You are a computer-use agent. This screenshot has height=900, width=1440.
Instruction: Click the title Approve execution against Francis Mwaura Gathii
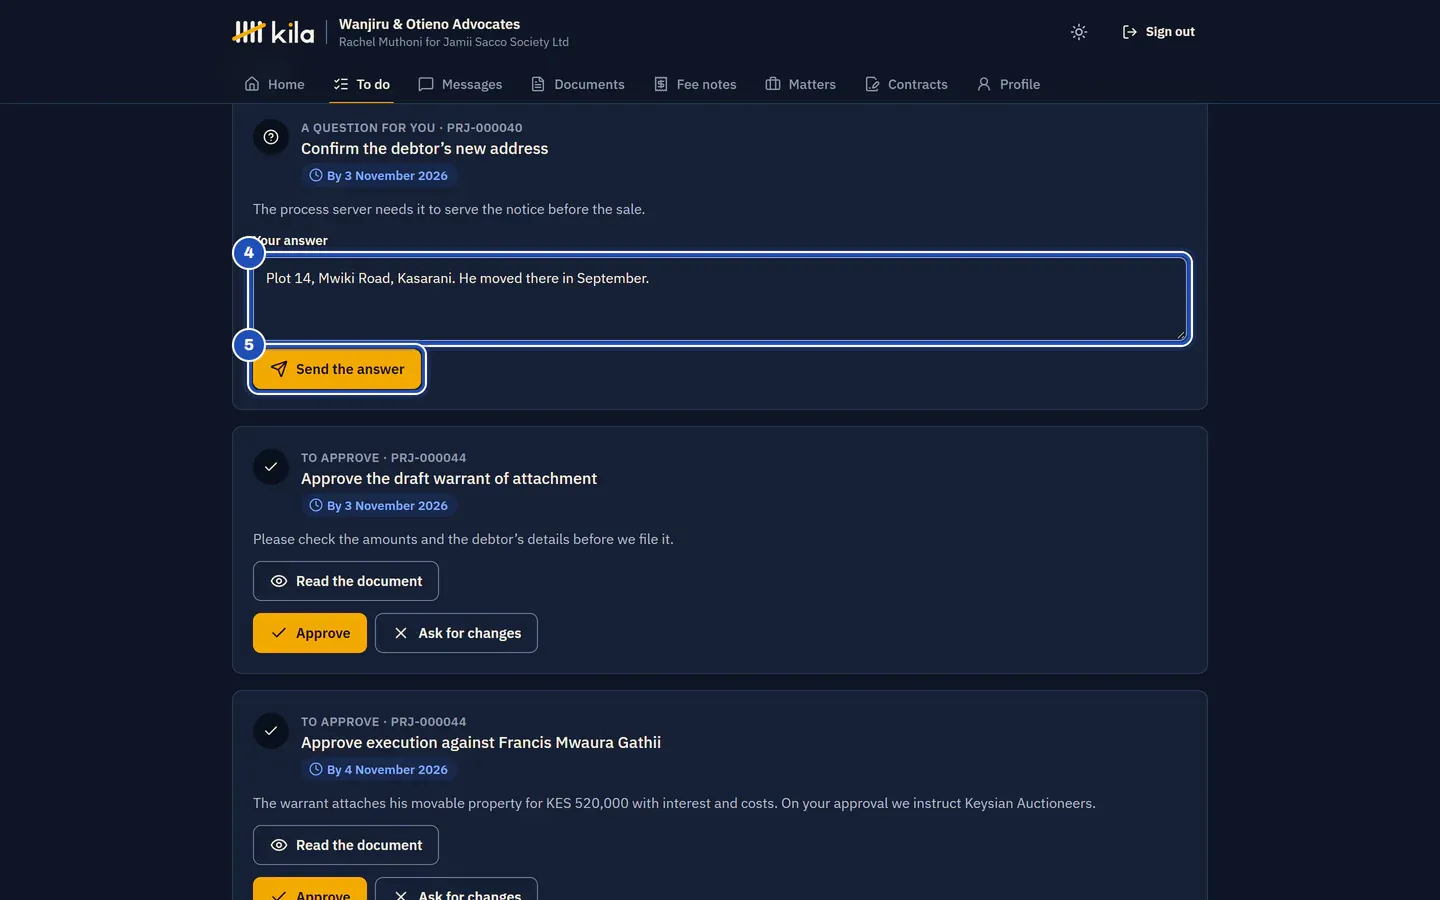point(481,742)
